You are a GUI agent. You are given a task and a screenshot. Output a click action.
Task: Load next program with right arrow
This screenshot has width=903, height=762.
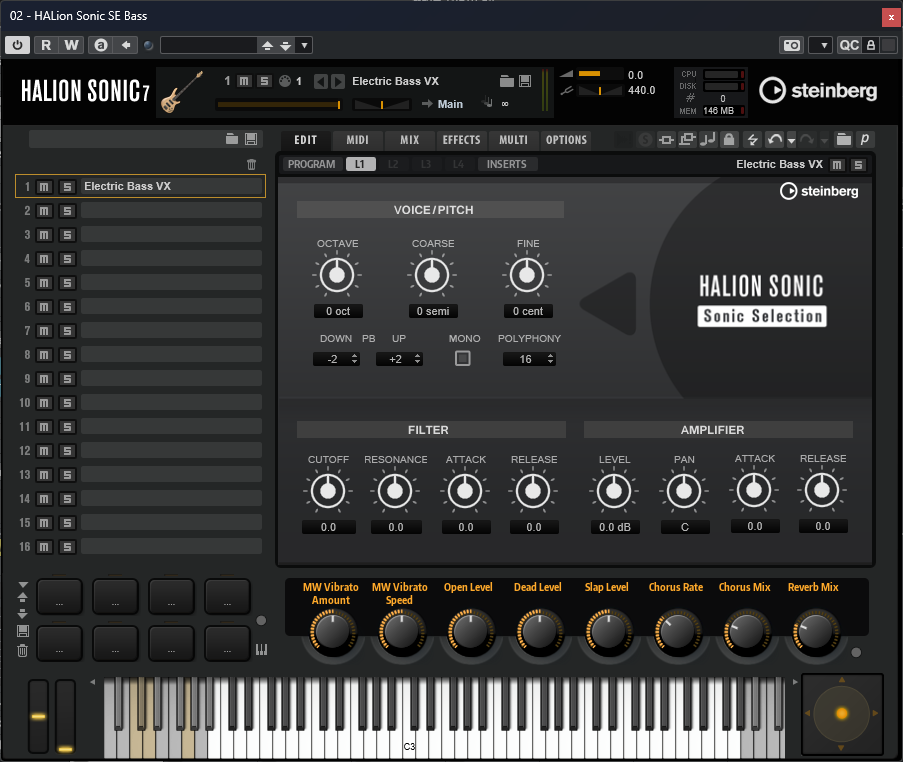coord(338,81)
